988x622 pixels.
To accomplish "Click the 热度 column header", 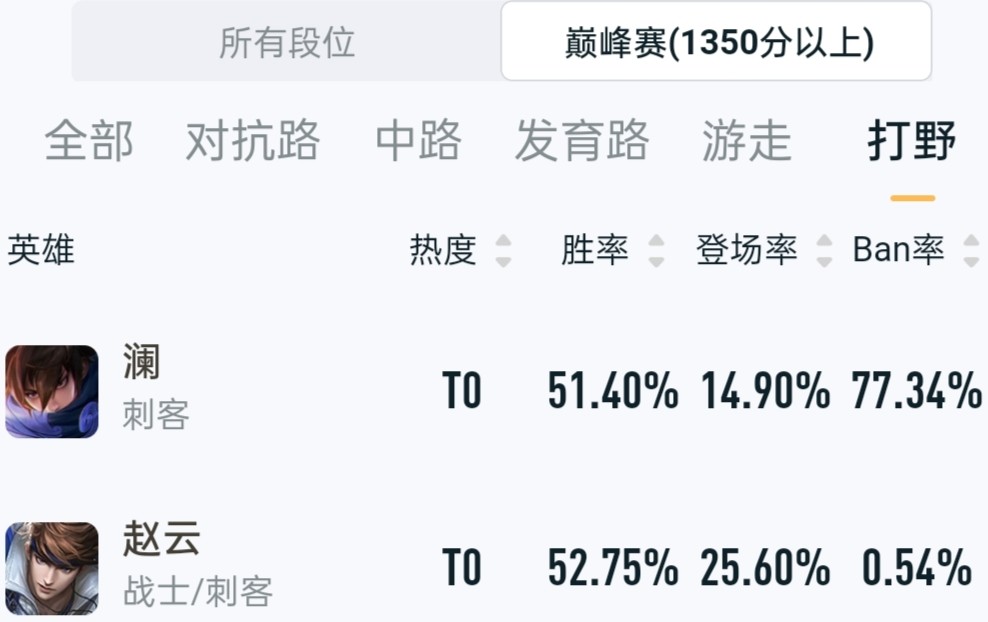I will coord(443,250).
